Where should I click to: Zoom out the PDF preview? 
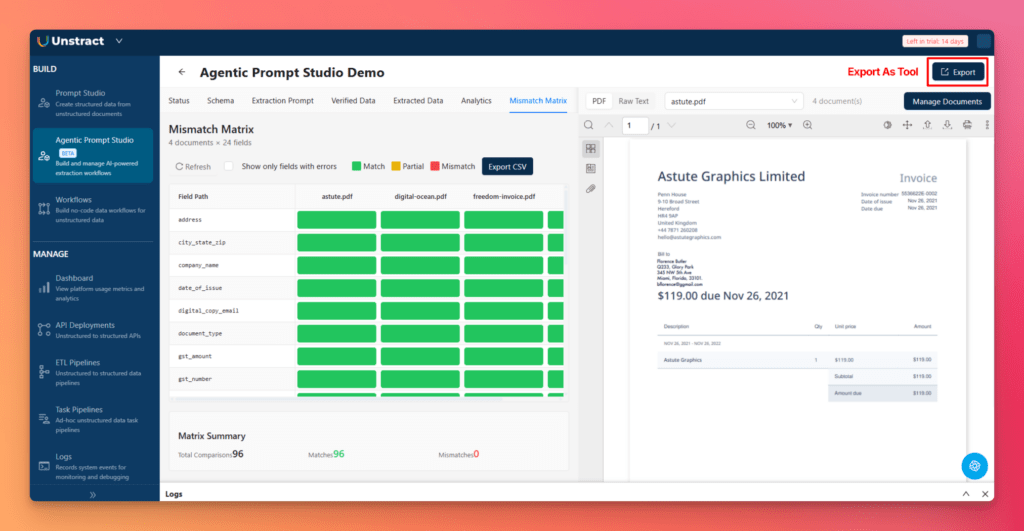[751, 125]
